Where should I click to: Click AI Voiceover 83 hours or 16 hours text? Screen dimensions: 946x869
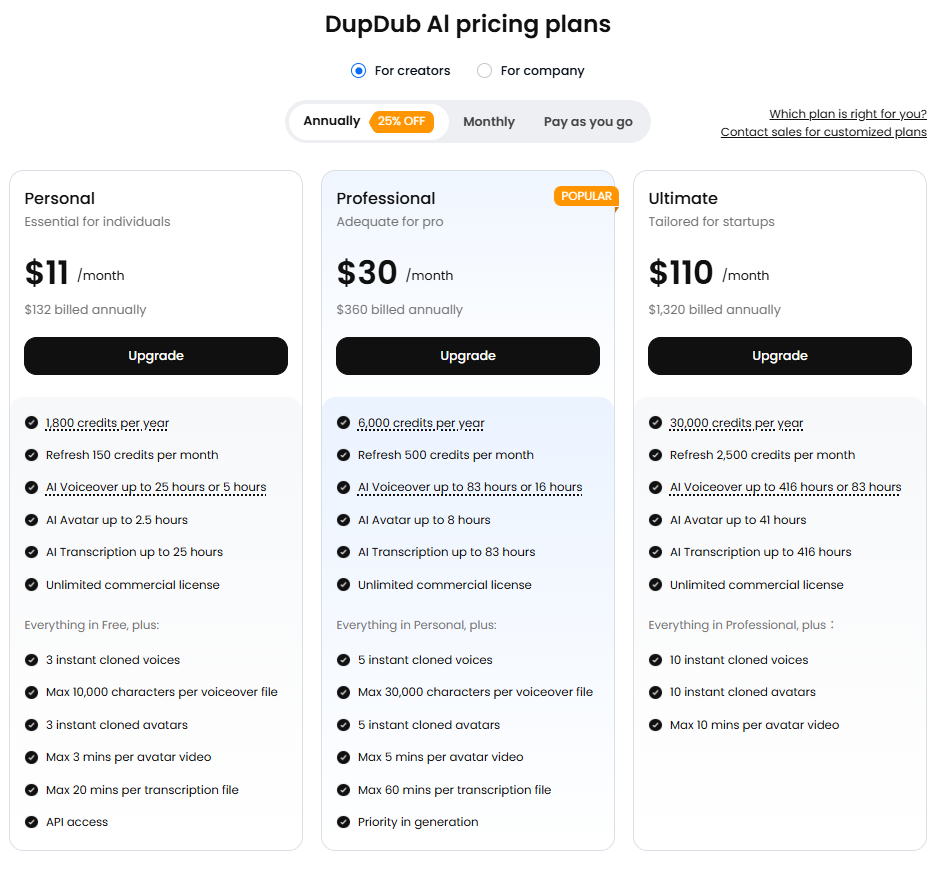click(470, 487)
